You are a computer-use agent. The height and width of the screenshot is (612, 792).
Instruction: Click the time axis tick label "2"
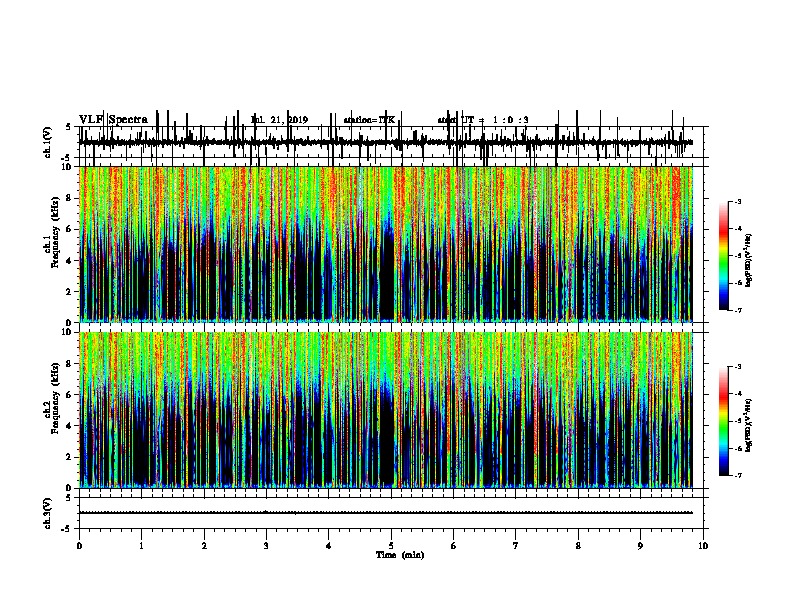pyautogui.click(x=204, y=546)
